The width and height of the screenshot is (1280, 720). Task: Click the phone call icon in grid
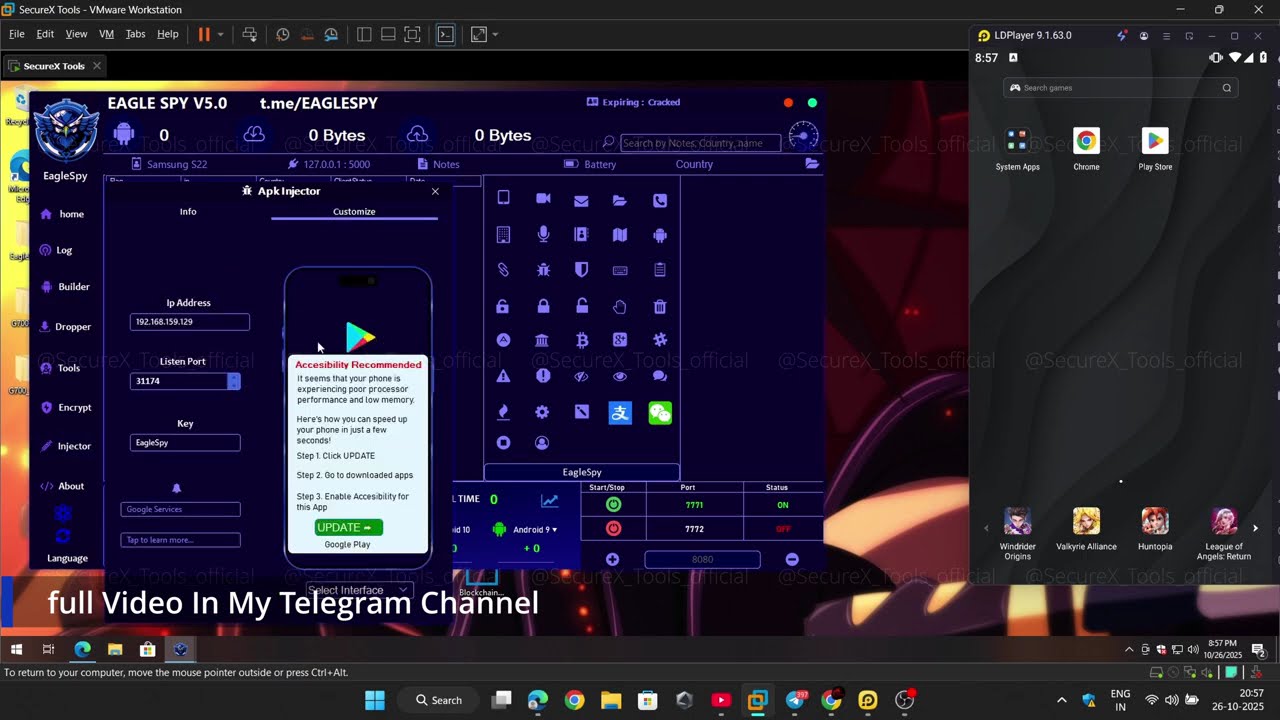tap(660, 200)
